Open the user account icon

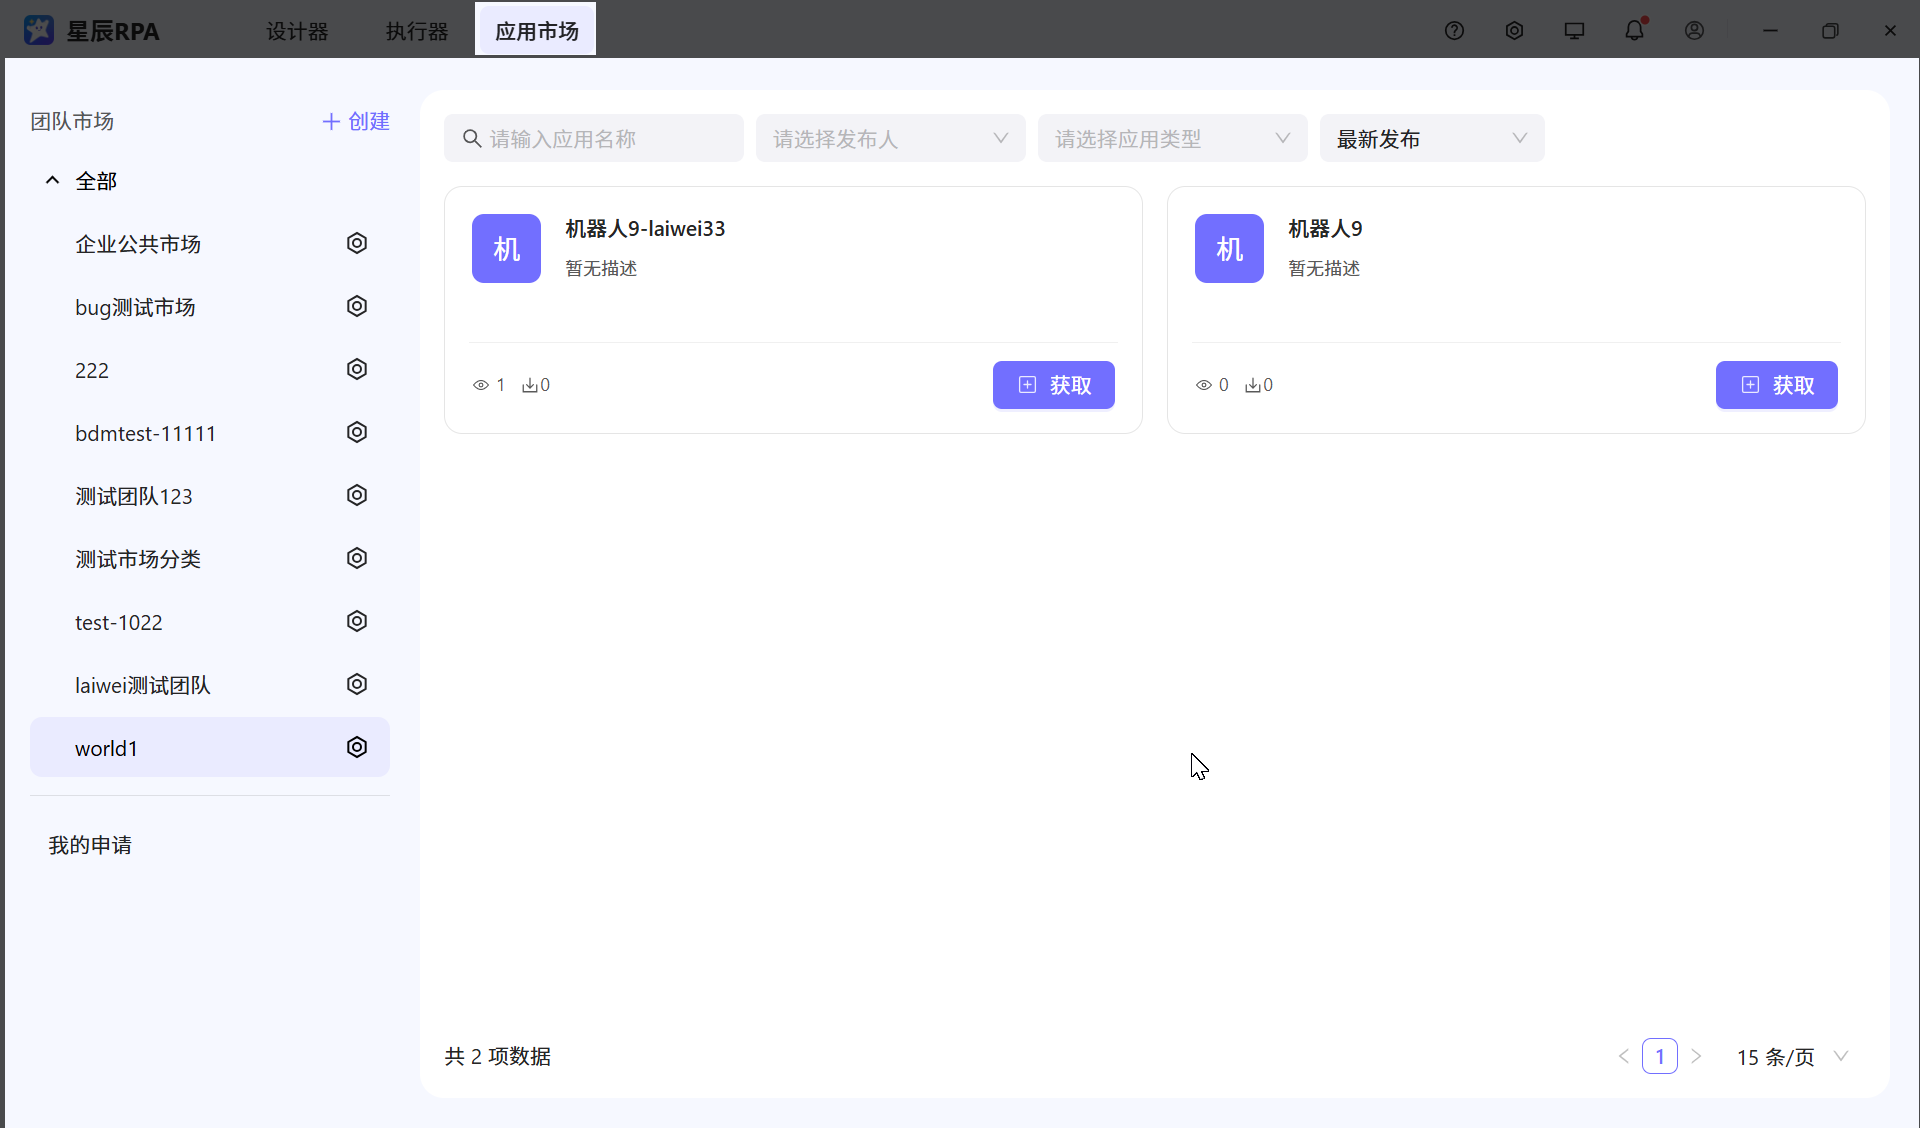tap(1694, 30)
